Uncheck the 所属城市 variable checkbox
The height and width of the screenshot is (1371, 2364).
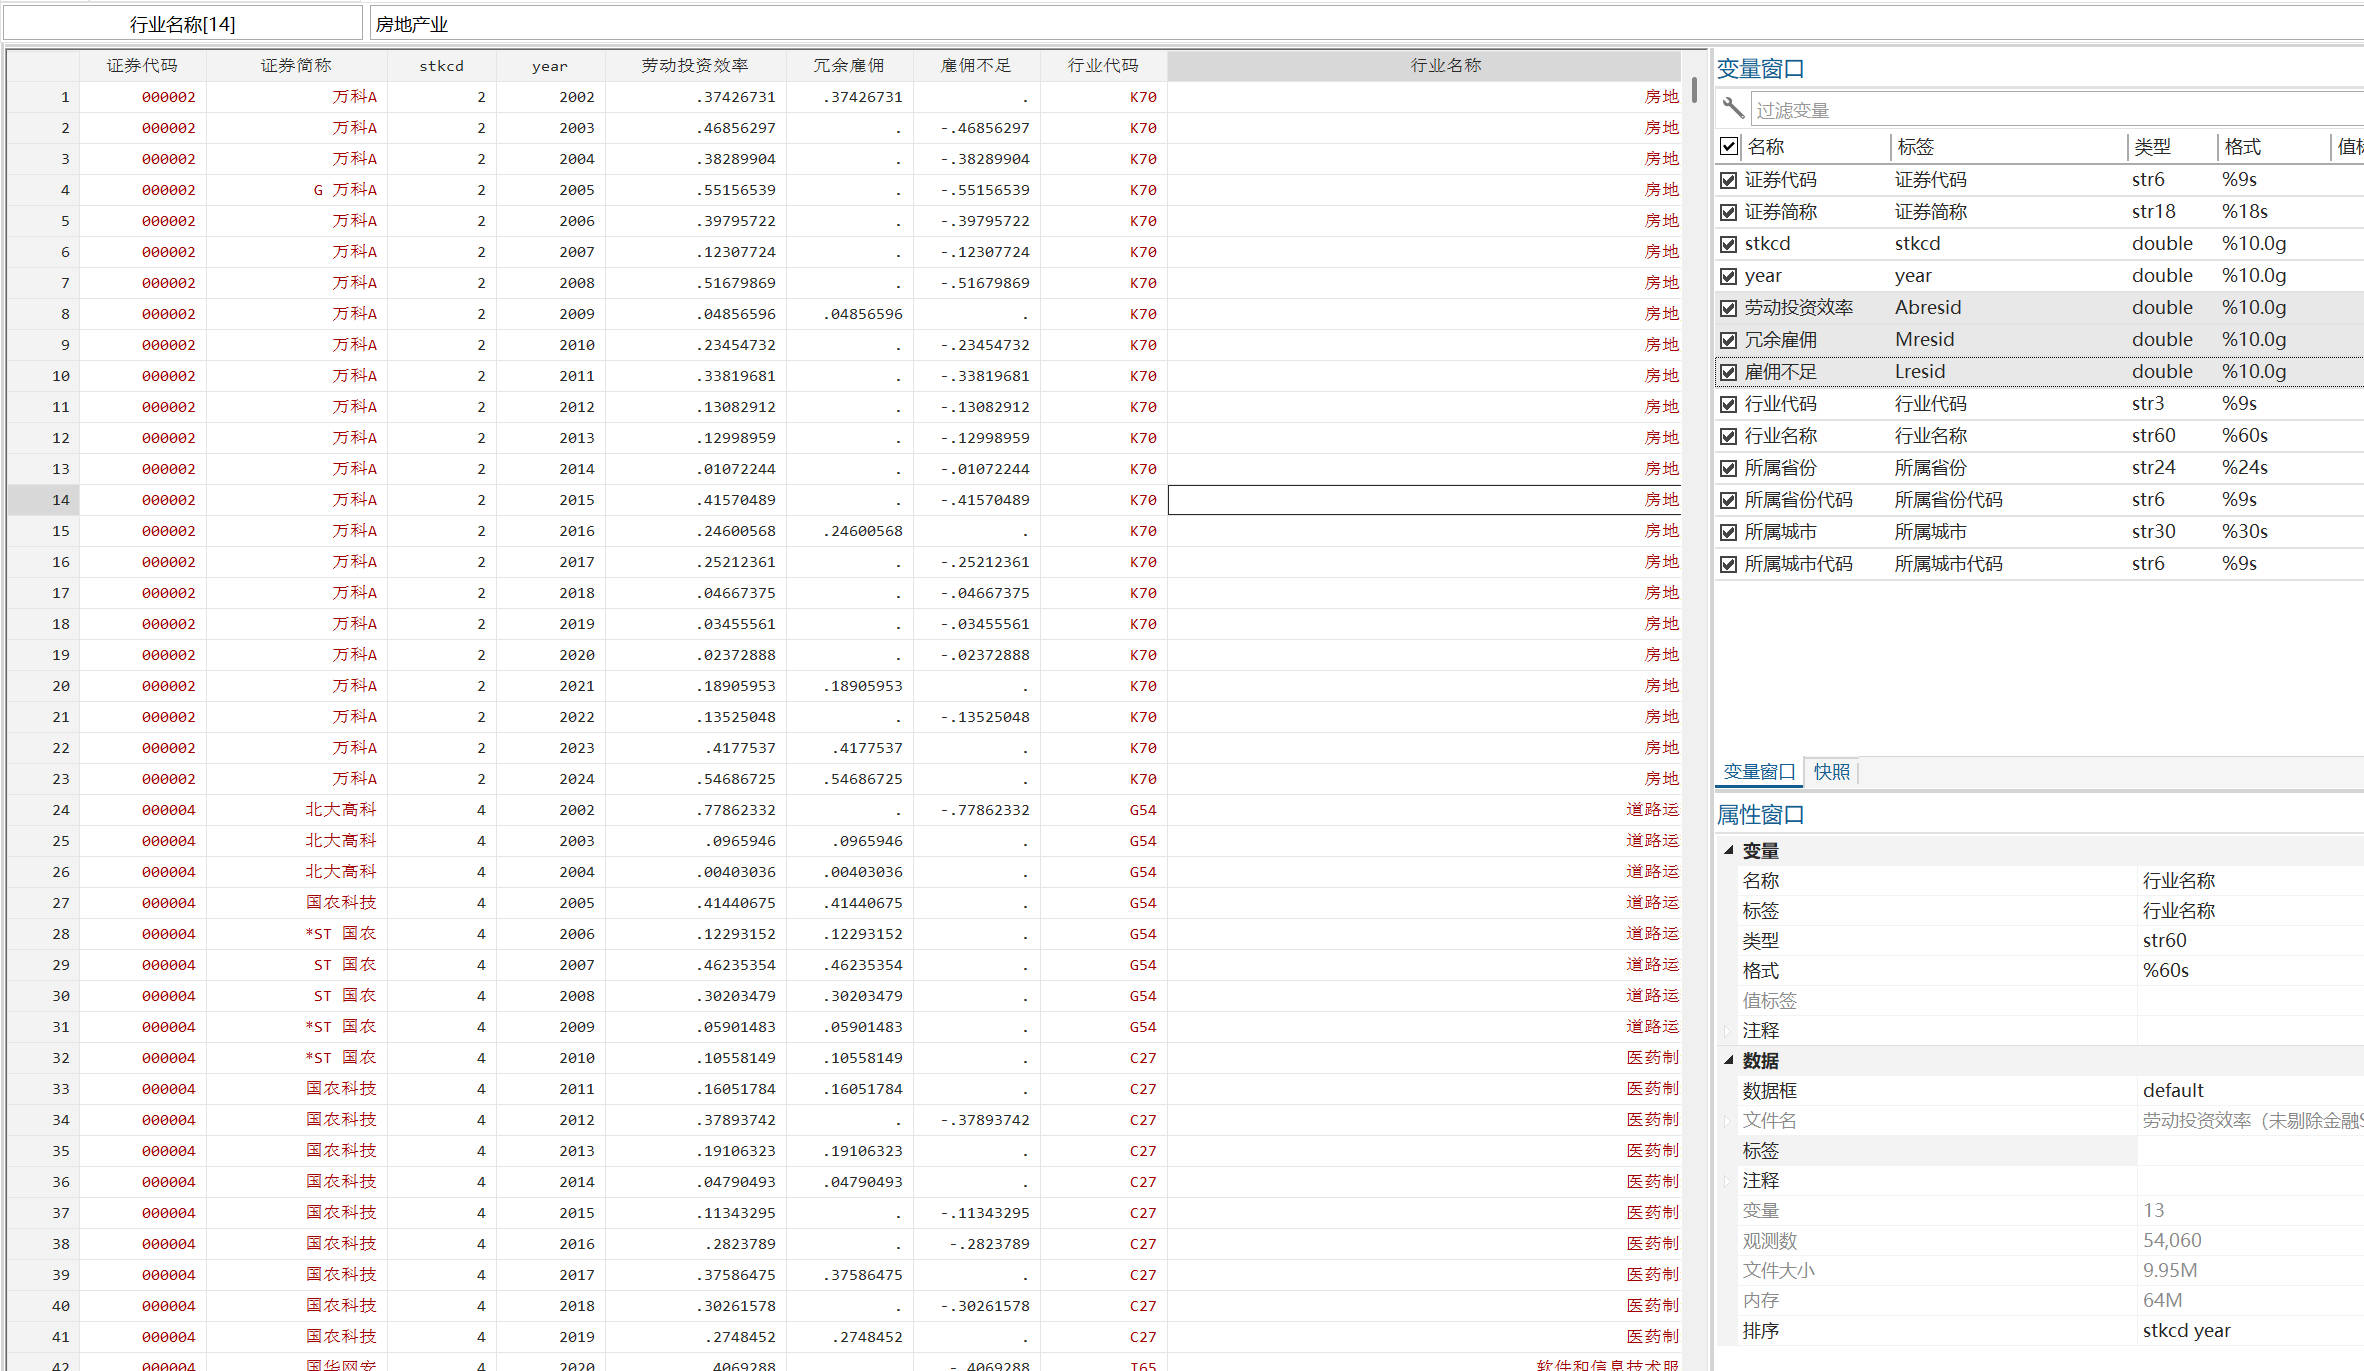[x=1728, y=532]
